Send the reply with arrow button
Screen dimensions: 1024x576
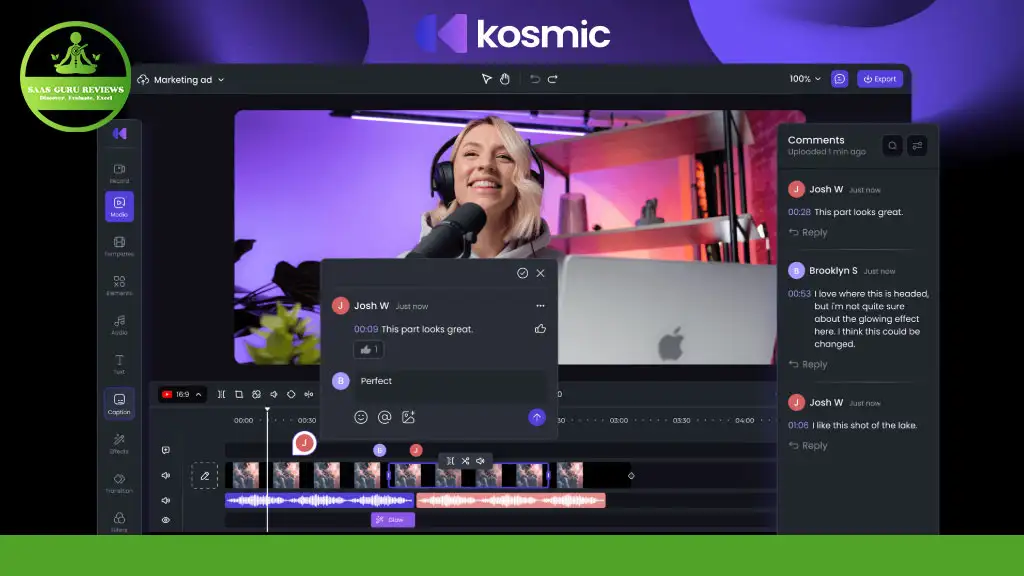(x=537, y=417)
